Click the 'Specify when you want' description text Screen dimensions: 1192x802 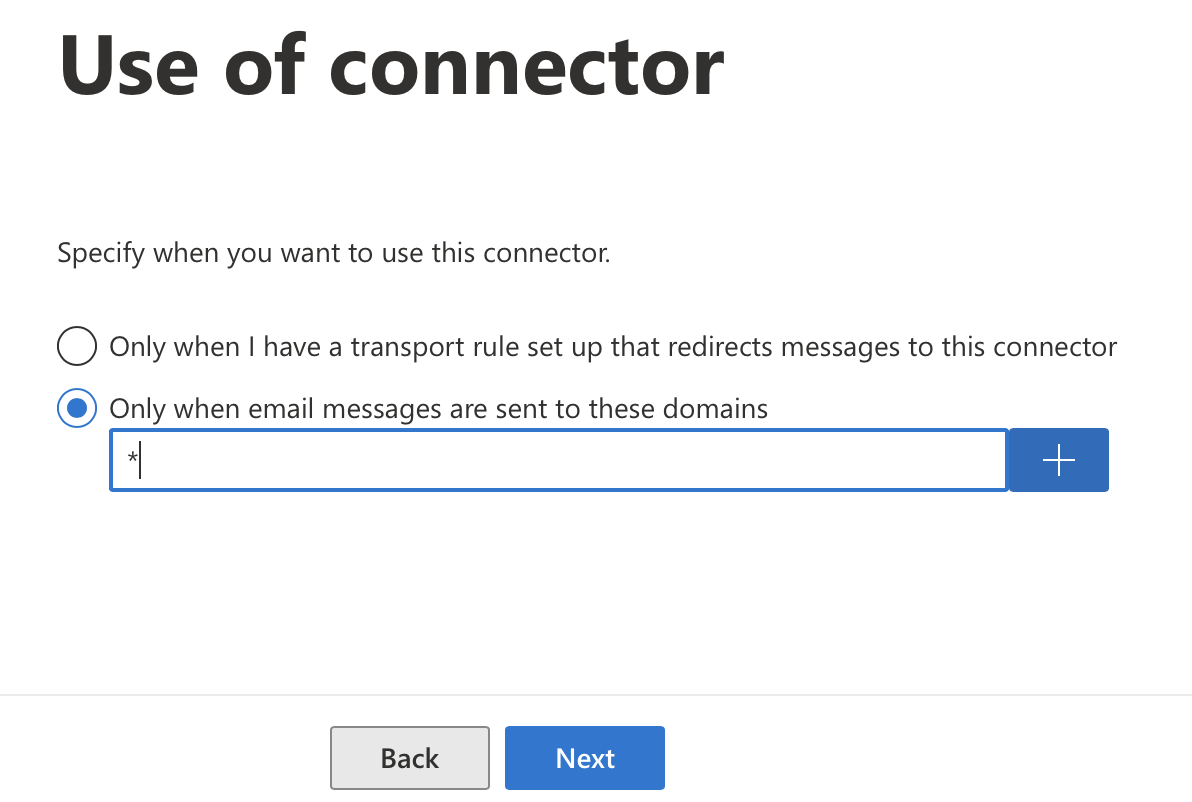pyautogui.click(x=334, y=252)
